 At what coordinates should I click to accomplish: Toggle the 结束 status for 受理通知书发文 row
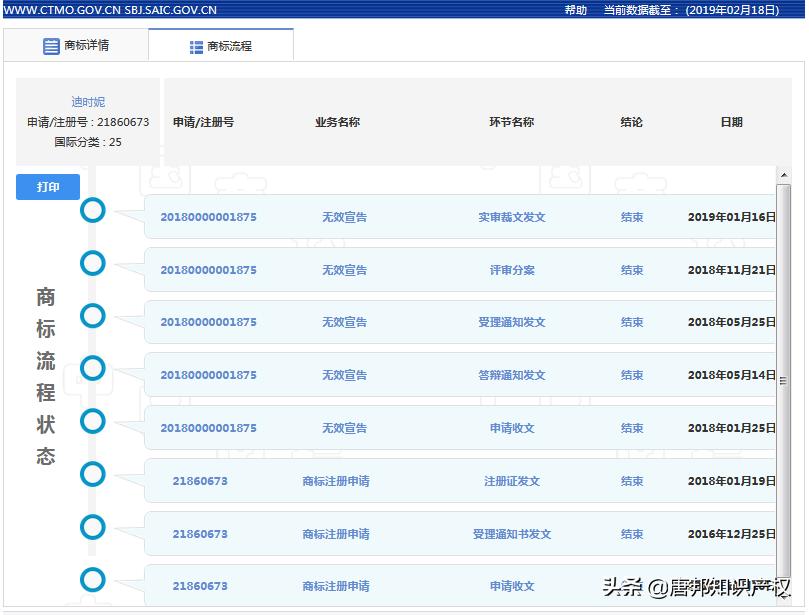(x=631, y=534)
